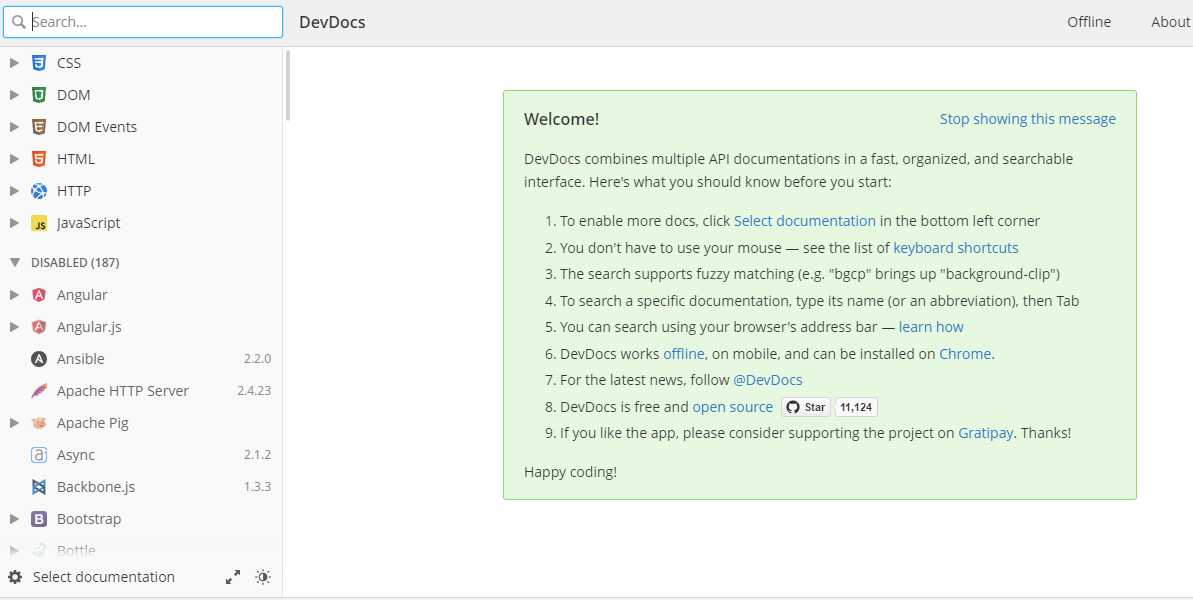Viewport: 1193px width, 600px height.
Task: Expand the DOM documentation arrow
Action: click(14, 95)
